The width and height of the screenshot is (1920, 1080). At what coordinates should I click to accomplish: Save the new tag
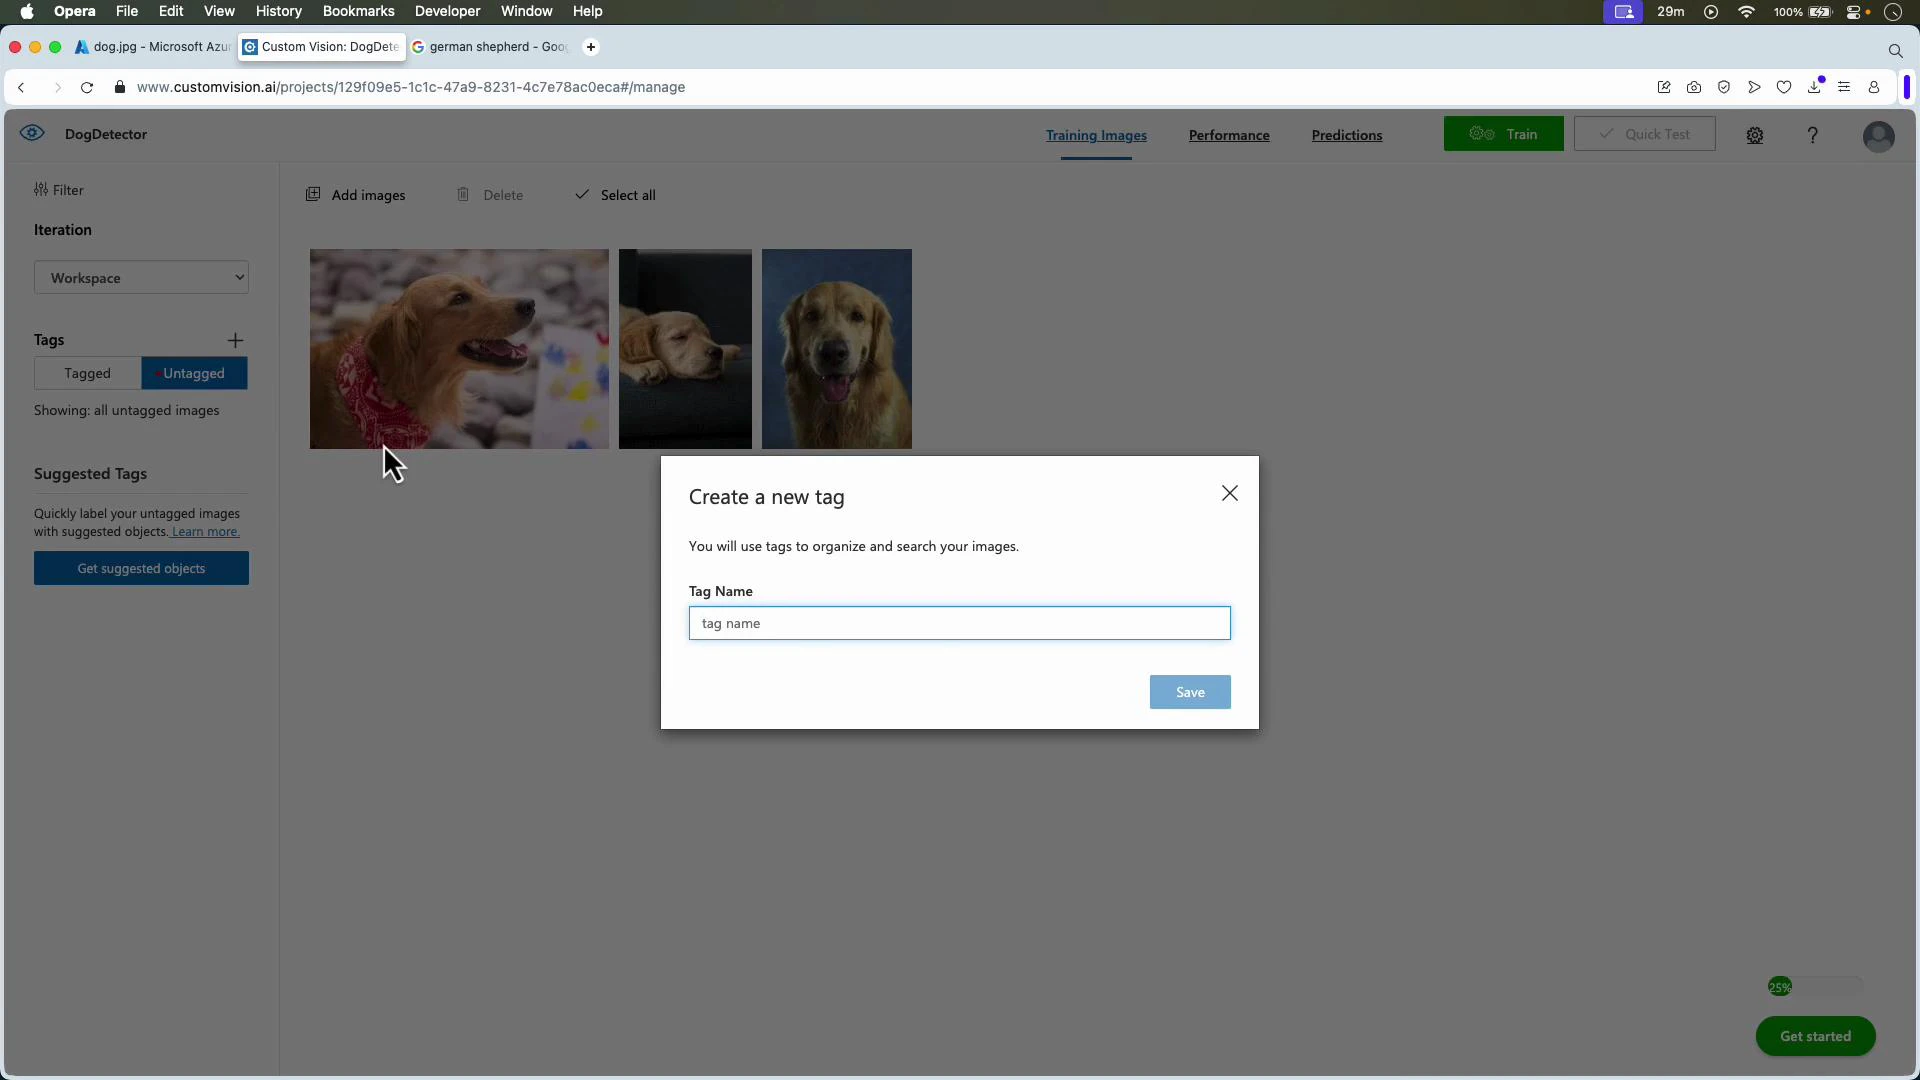click(1190, 692)
